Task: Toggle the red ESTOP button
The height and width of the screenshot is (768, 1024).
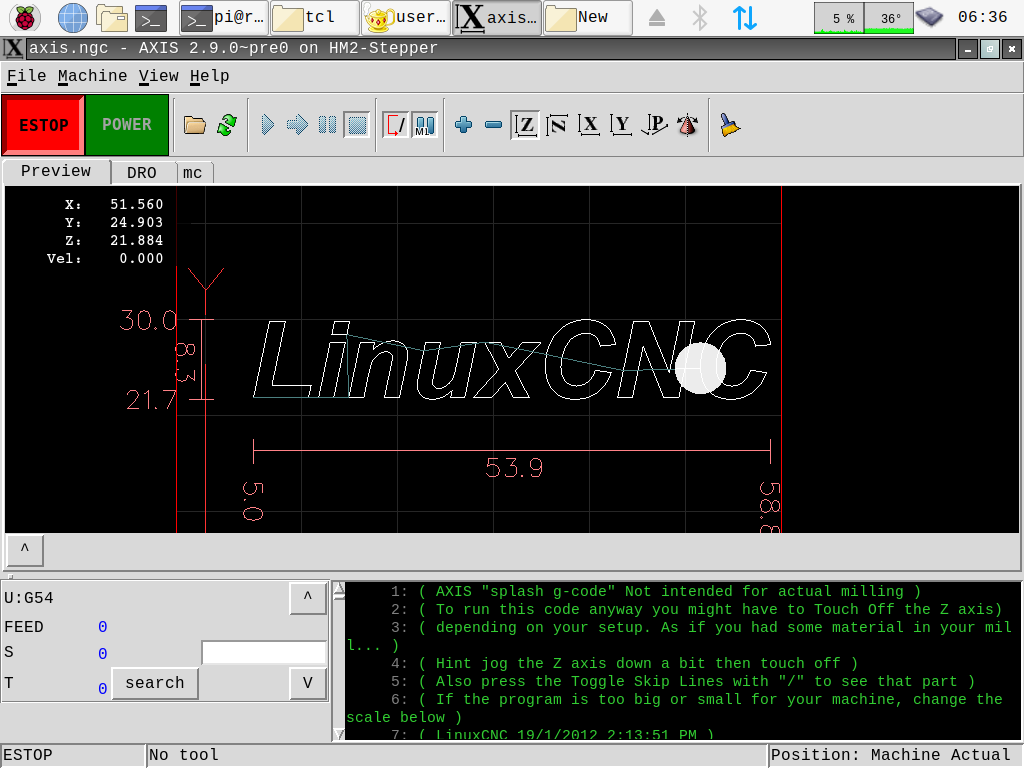Action: [43, 125]
